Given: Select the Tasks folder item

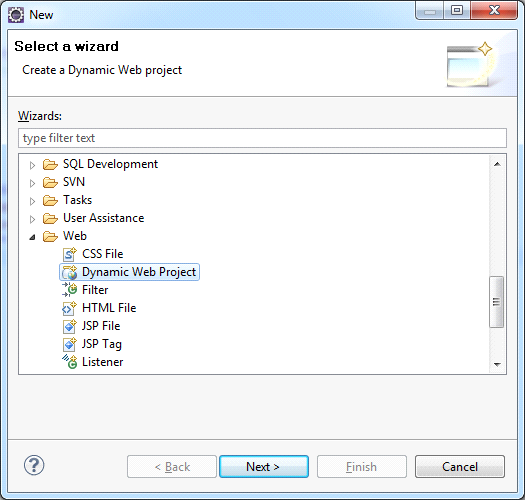Looking at the screenshot, I should (77, 200).
